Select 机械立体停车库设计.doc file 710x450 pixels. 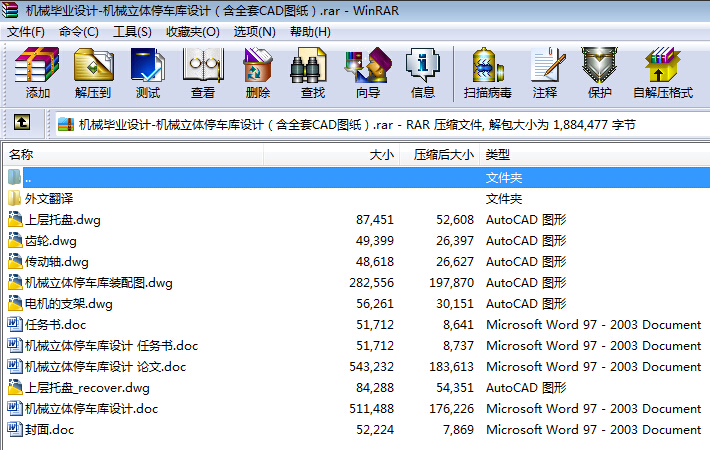coord(91,408)
